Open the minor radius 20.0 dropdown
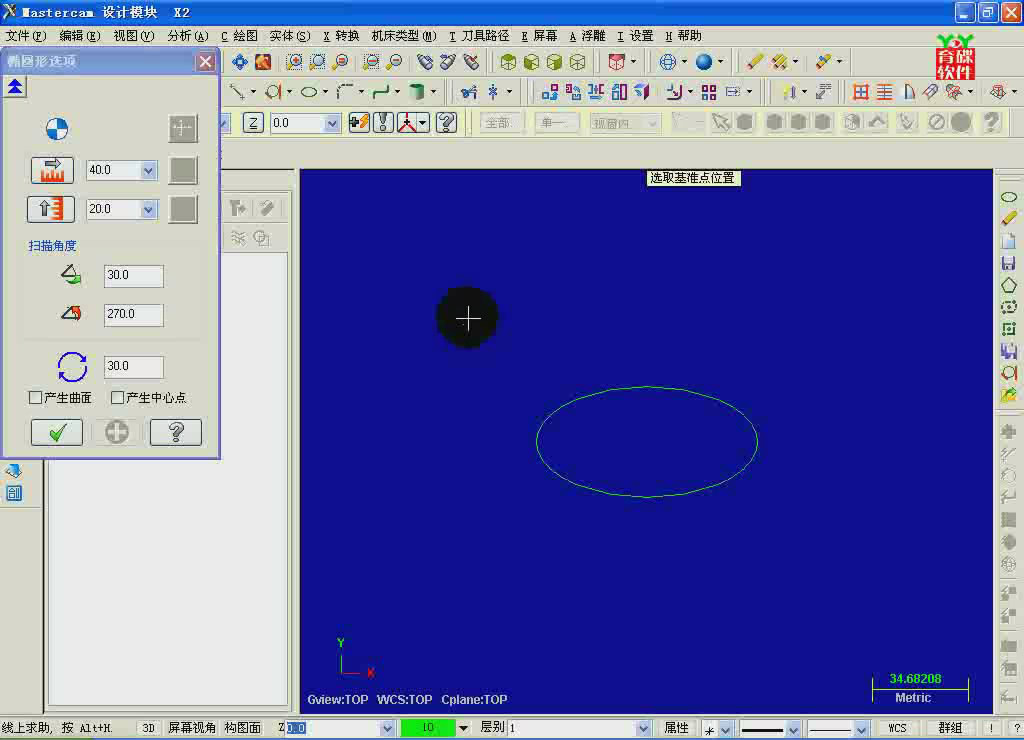This screenshot has width=1024, height=740. tap(148, 210)
